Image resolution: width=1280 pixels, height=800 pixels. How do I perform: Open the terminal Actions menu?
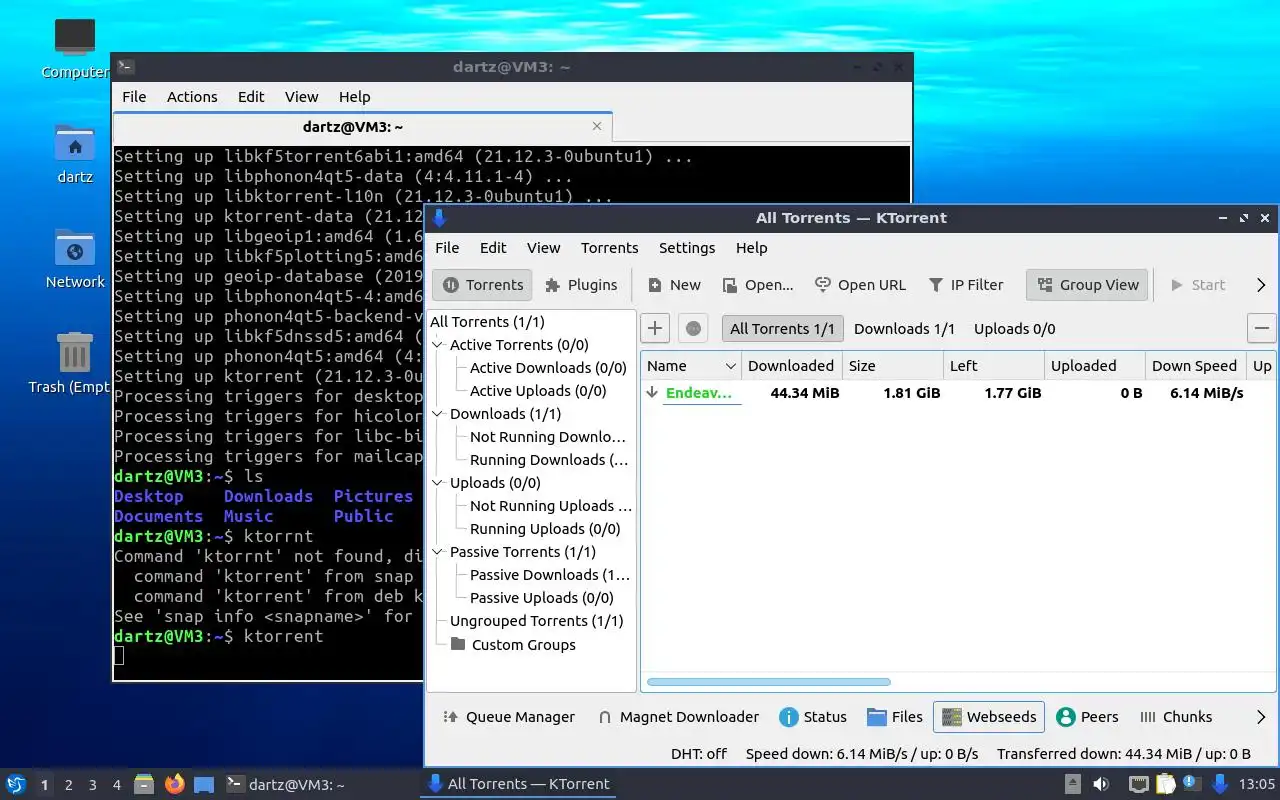coord(192,97)
